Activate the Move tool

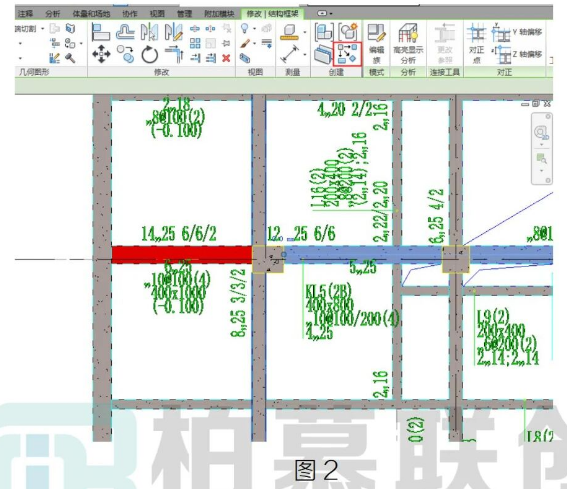(101, 54)
